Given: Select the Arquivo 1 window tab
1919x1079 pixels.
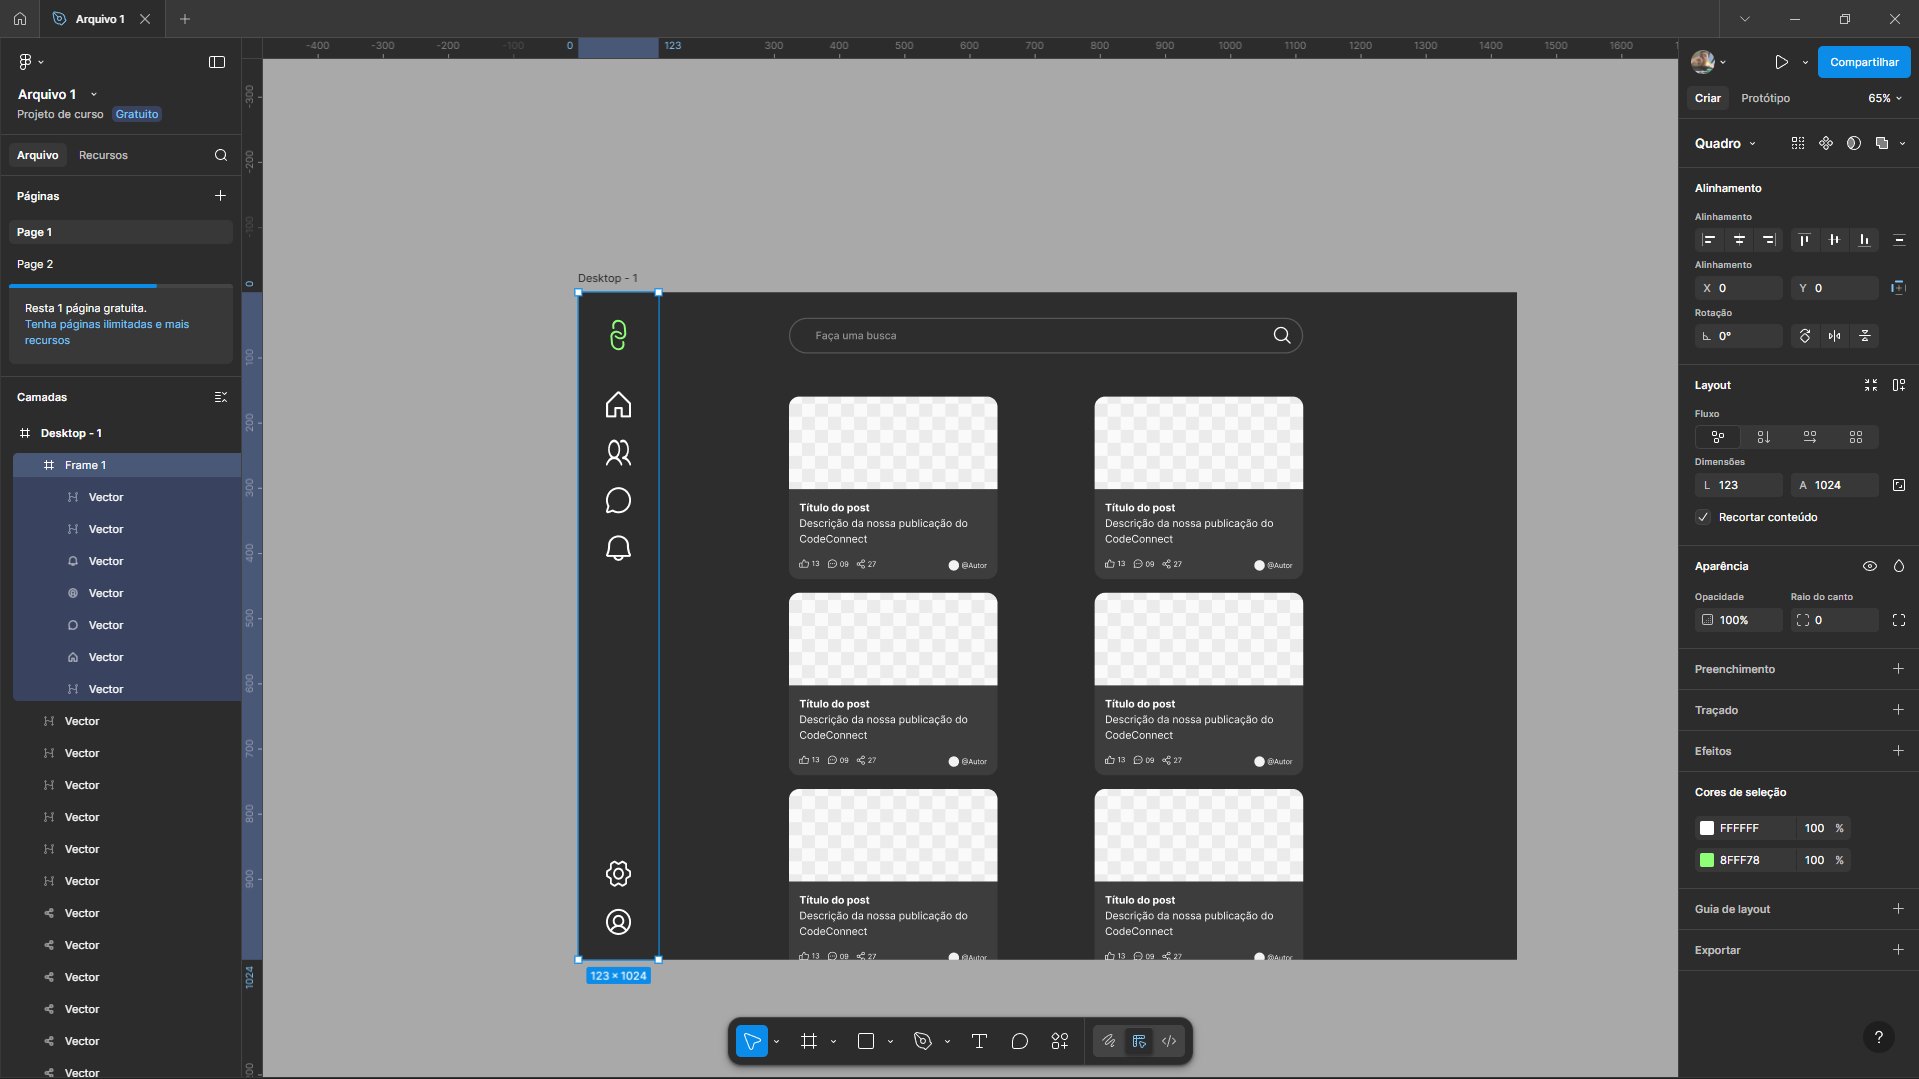Looking at the screenshot, I should point(100,19).
